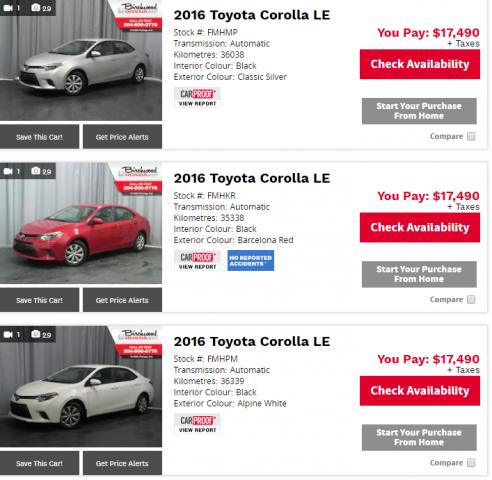
Task: Open photo gallery camera icon on red Corolla
Action: point(35,171)
